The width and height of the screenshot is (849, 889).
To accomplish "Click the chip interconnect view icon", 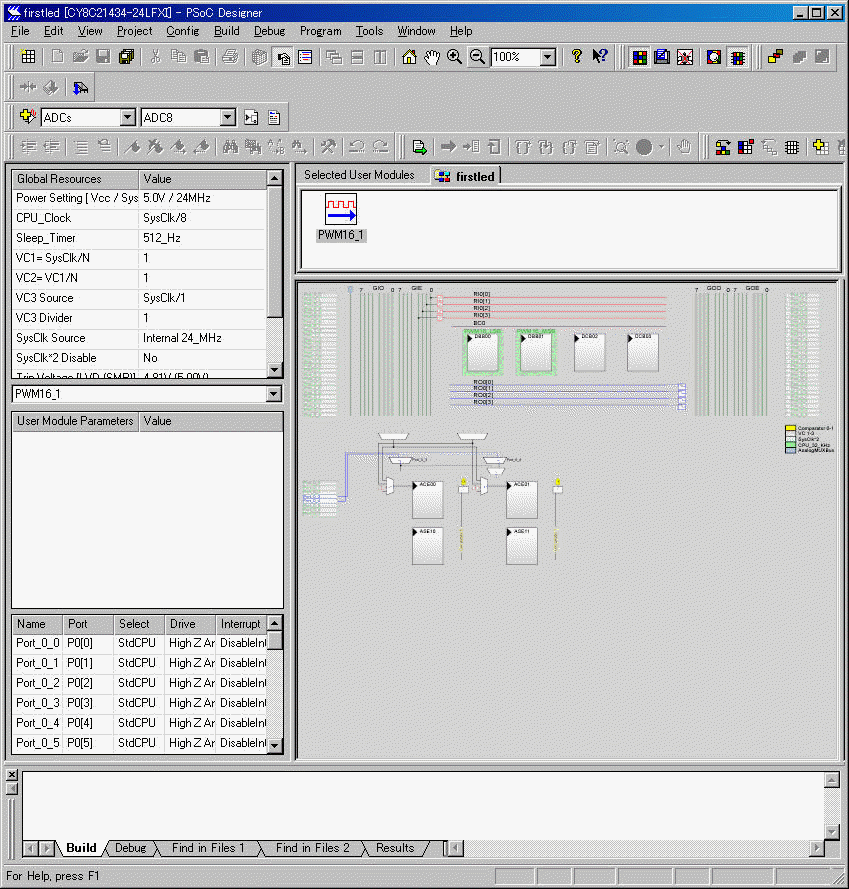I will point(738,57).
